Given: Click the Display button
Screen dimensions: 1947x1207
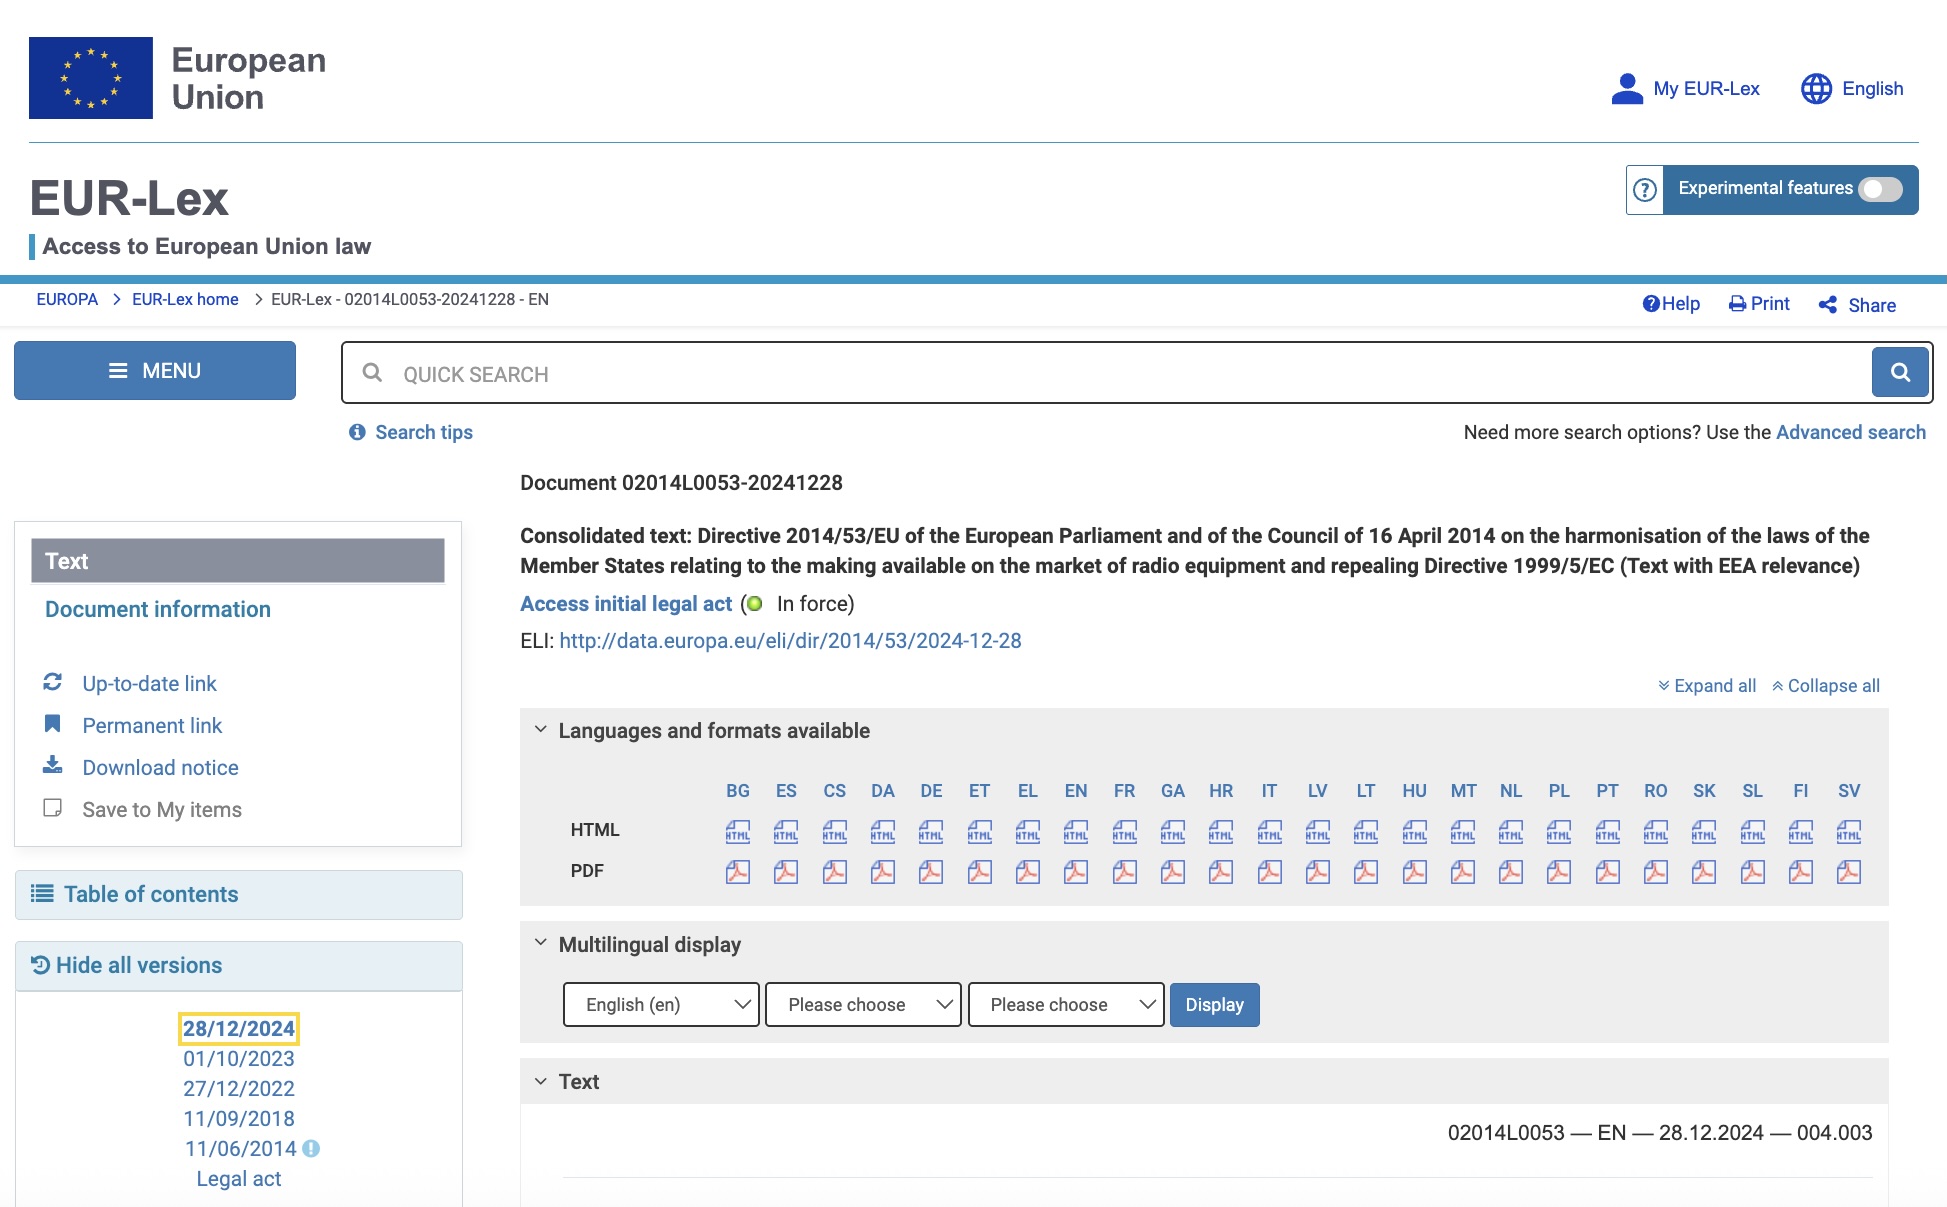Looking at the screenshot, I should [x=1214, y=1005].
